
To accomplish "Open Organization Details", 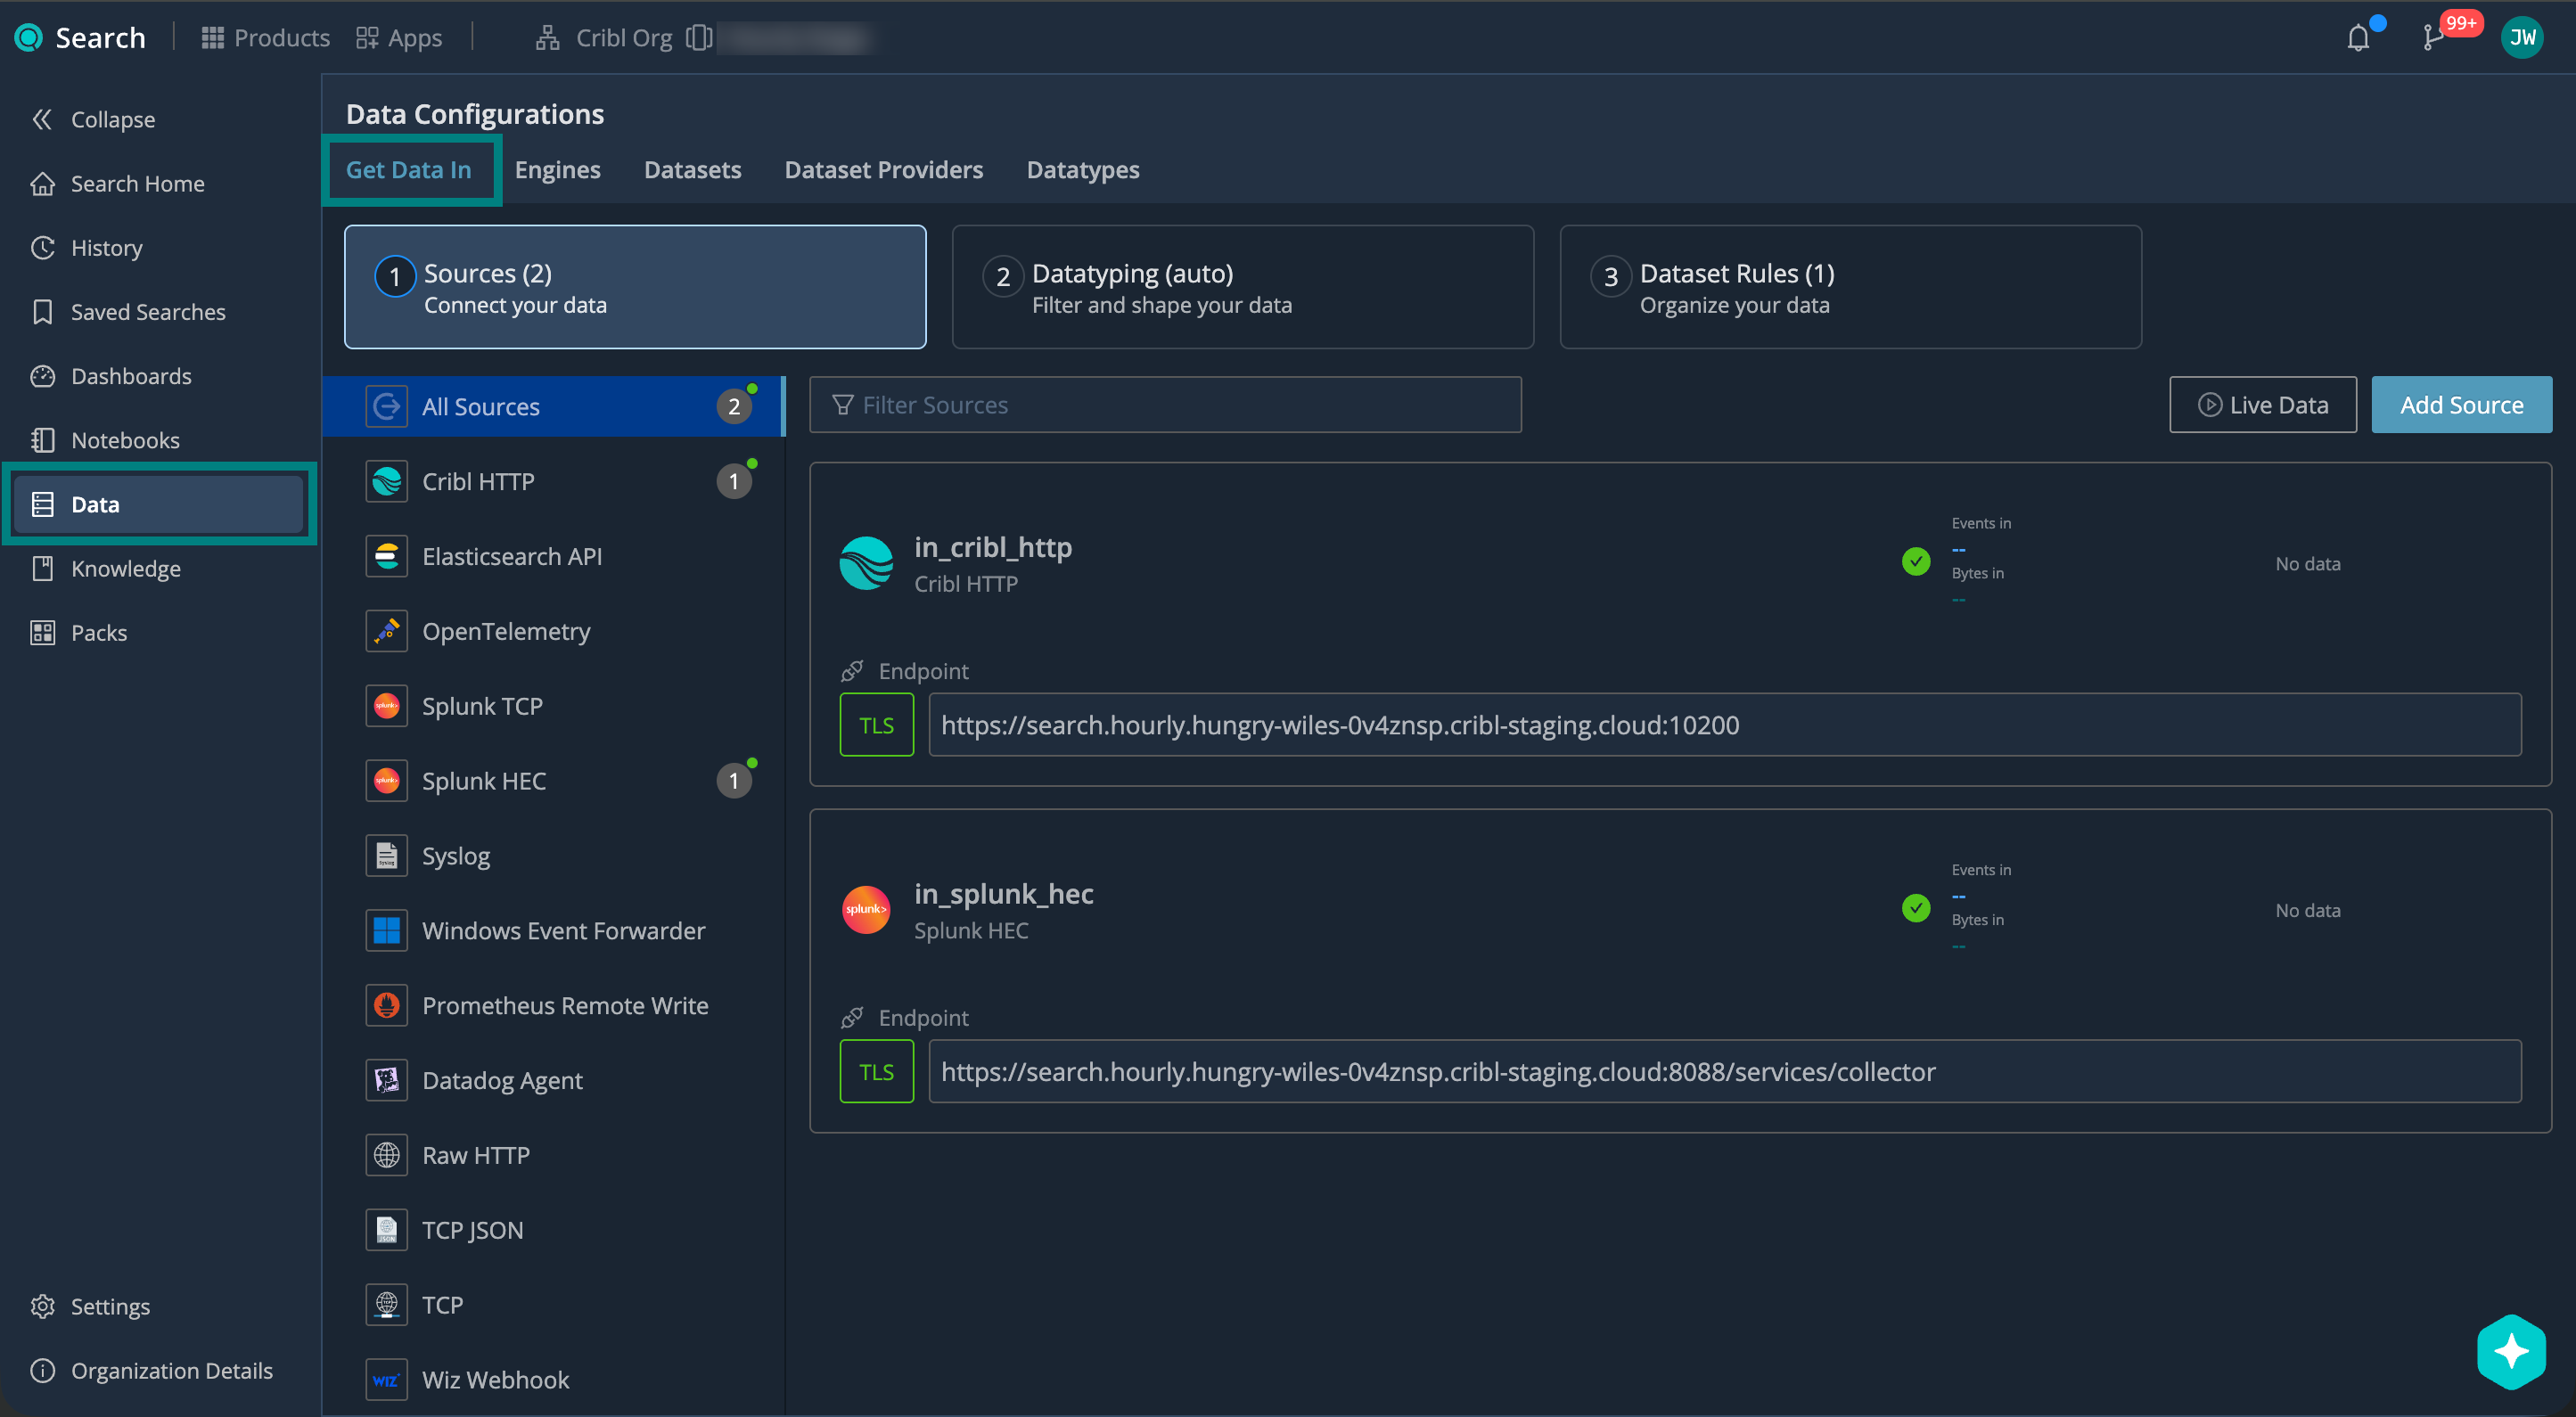I will tap(151, 1370).
